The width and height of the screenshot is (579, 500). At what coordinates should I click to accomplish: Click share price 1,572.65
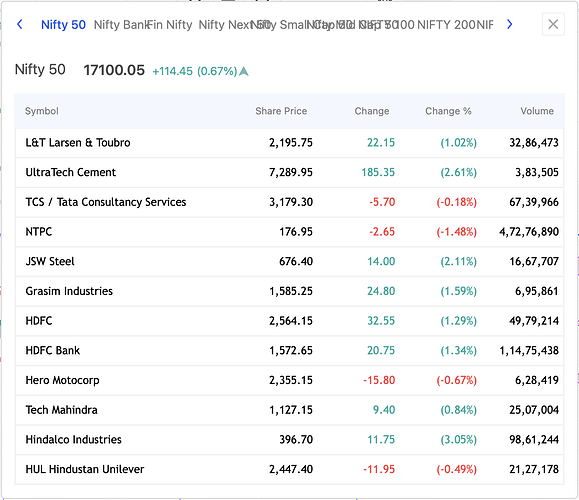click(291, 350)
